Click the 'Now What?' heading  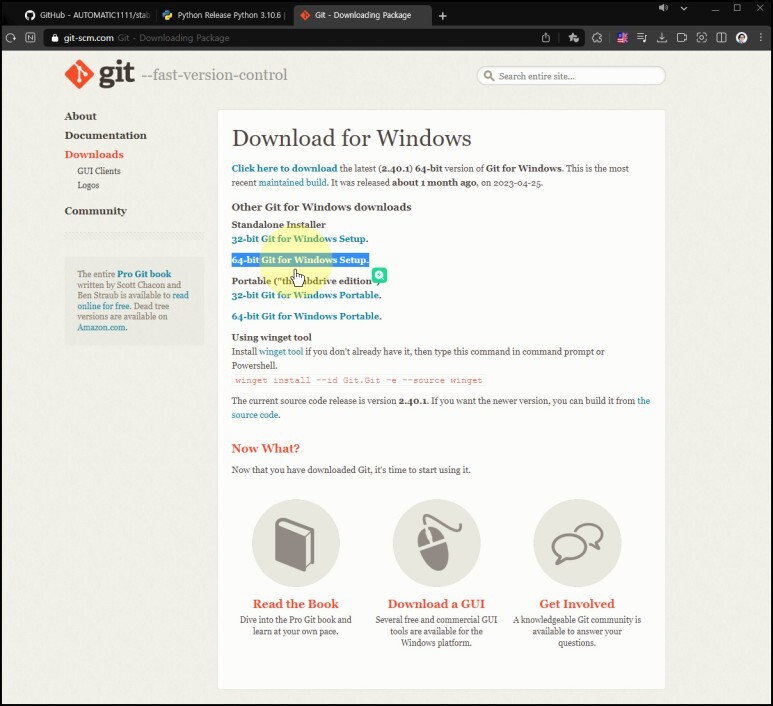[x=266, y=449]
